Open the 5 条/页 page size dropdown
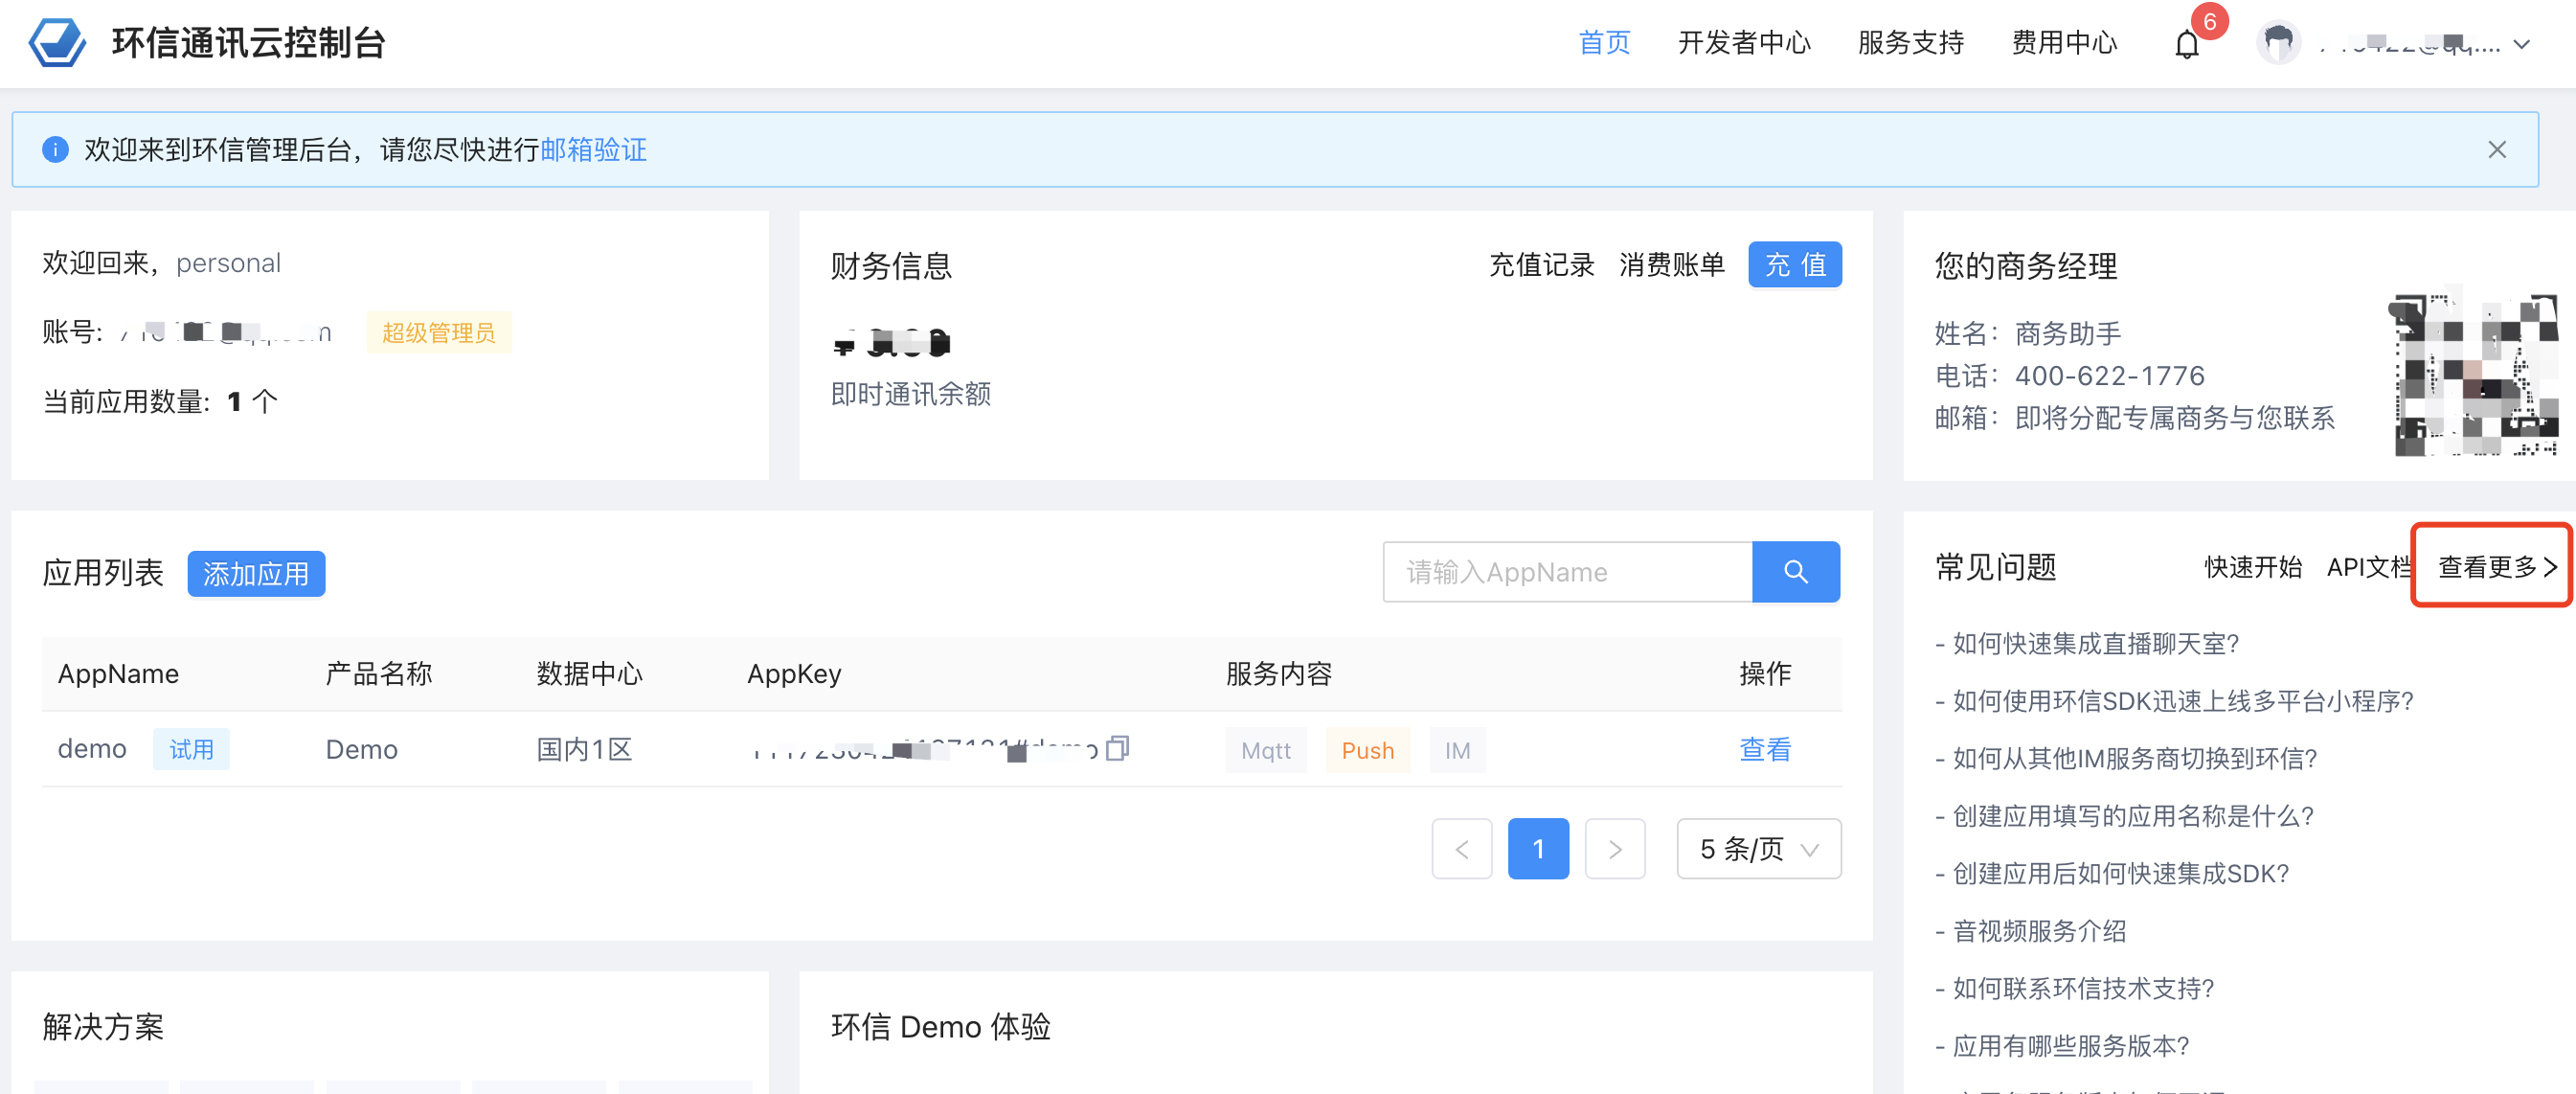The image size is (2576, 1094). (1758, 849)
